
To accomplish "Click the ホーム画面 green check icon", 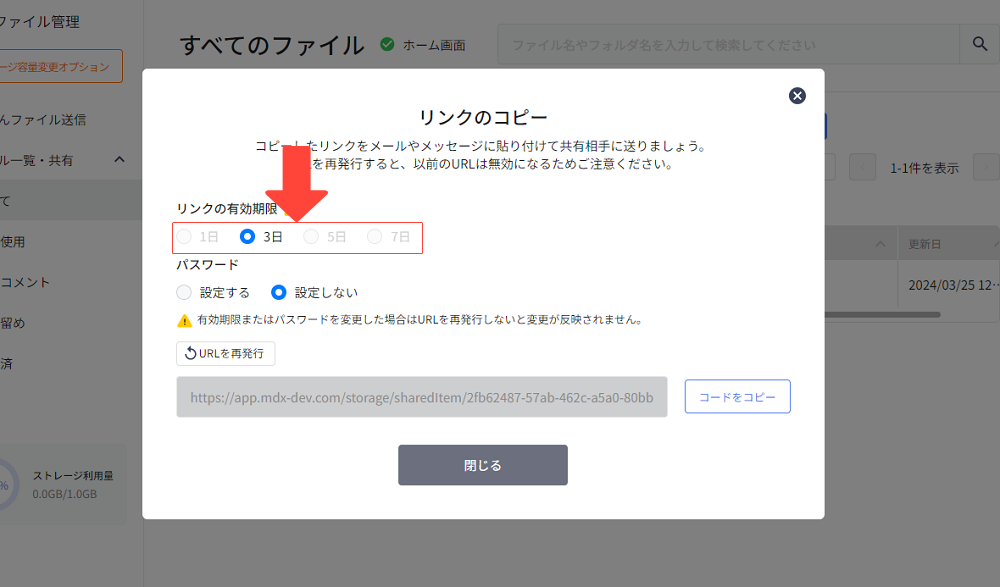I will [x=386, y=44].
